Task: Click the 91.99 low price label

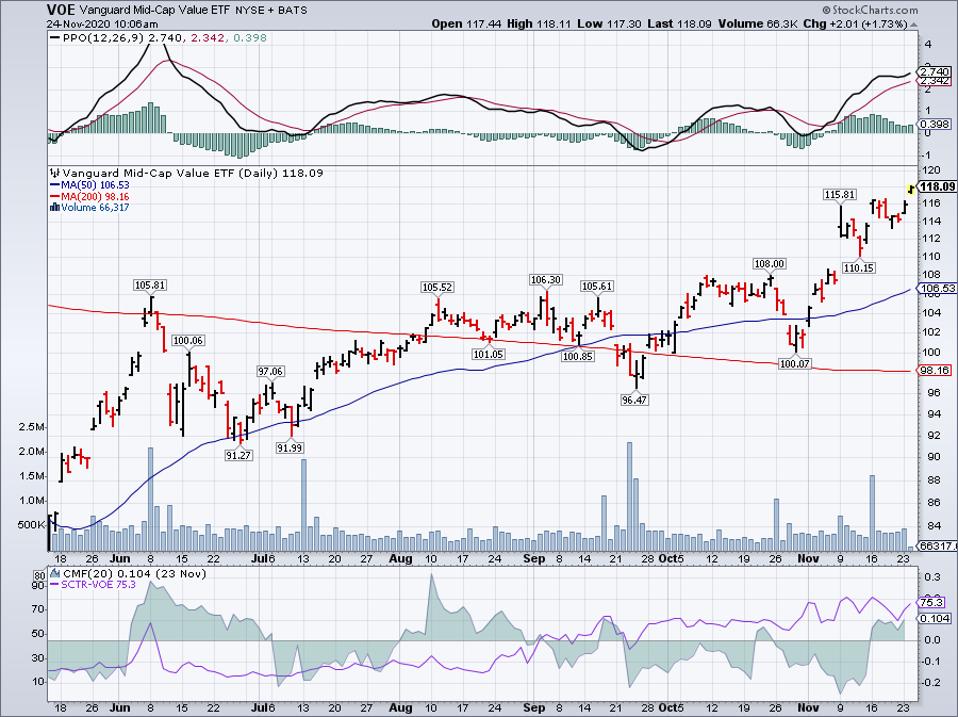Action: pos(290,448)
